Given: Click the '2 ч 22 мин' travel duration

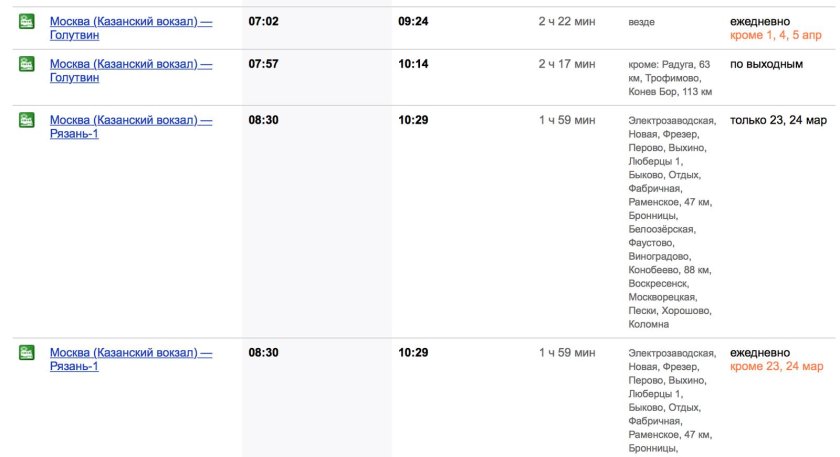Looking at the screenshot, I should (566, 21).
